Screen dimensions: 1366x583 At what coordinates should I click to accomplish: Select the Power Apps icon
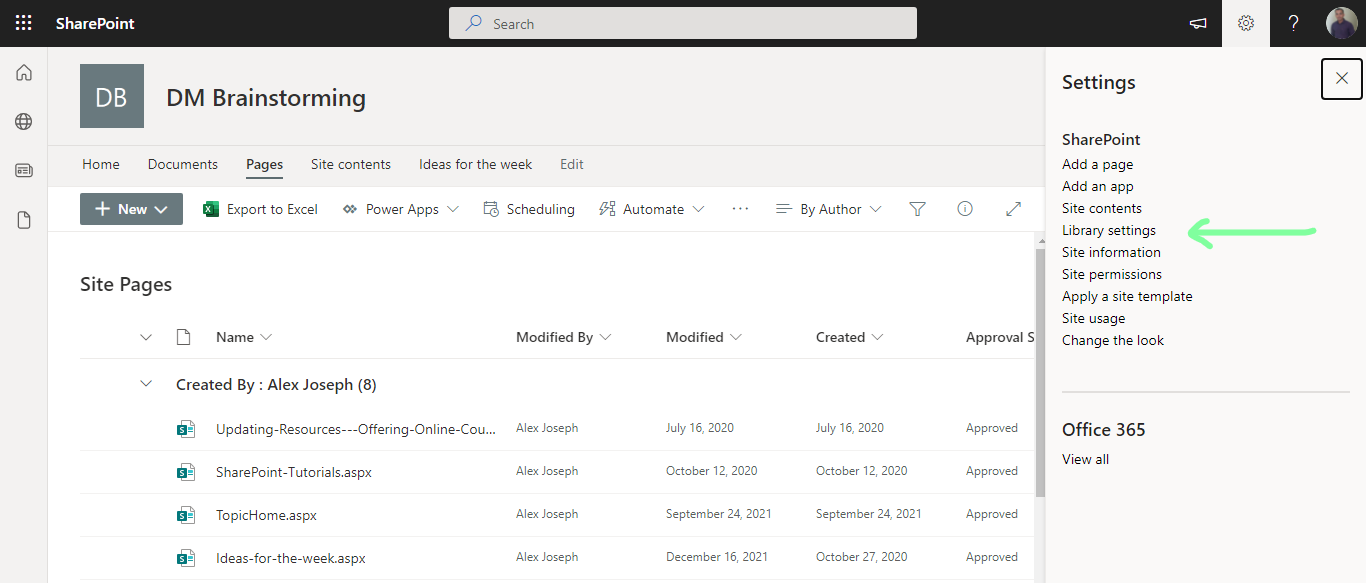coord(350,209)
